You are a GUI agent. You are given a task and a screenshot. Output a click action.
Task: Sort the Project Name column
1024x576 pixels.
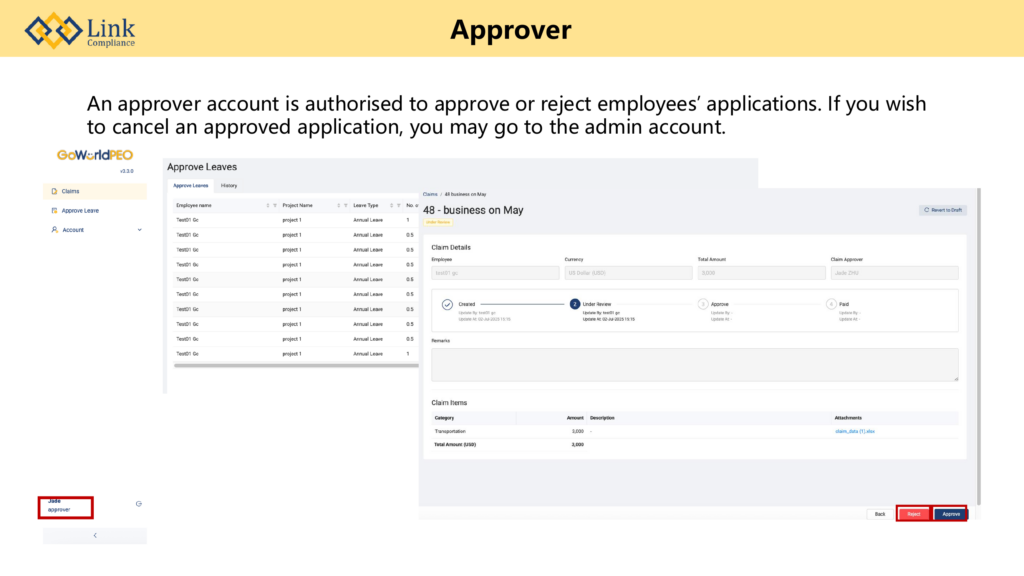coord(338,205)
